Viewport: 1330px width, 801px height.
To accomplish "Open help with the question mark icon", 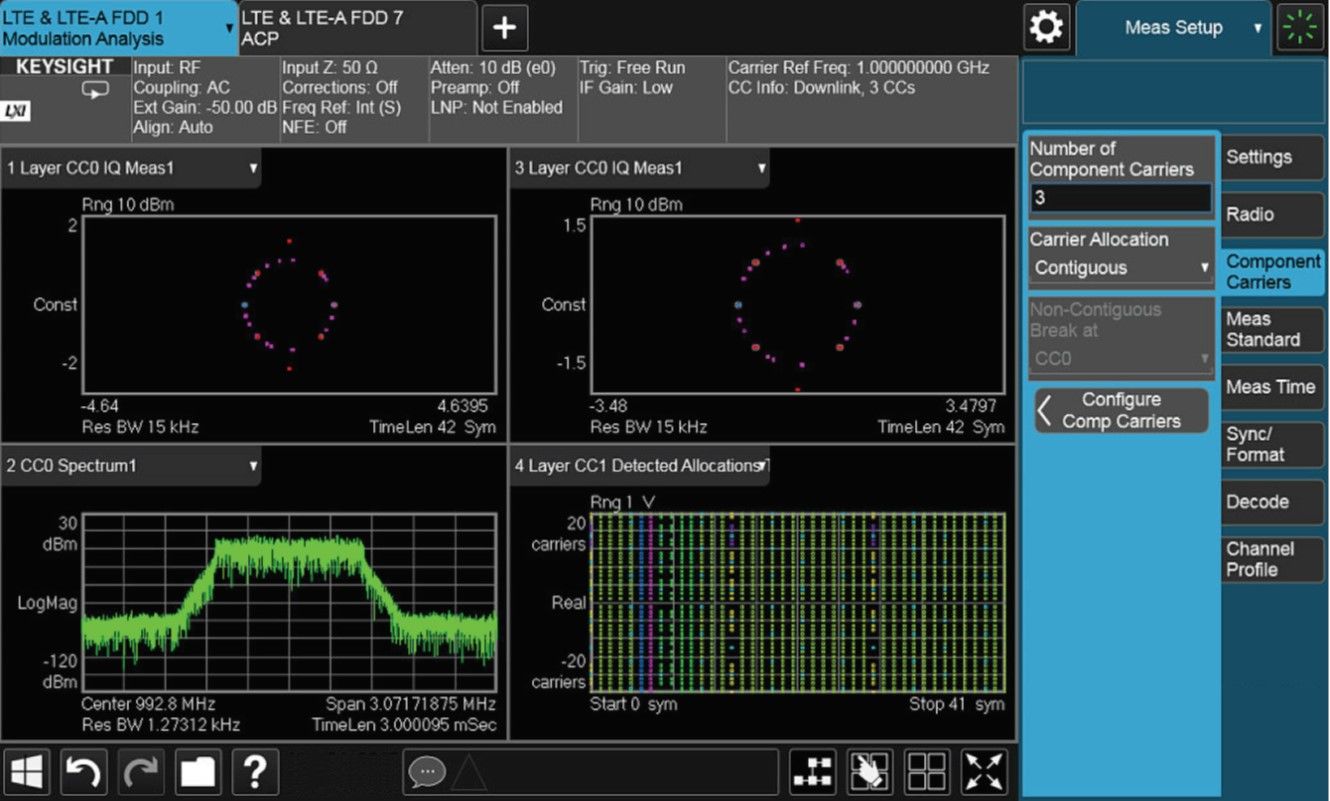I will [x=255, y=772].
